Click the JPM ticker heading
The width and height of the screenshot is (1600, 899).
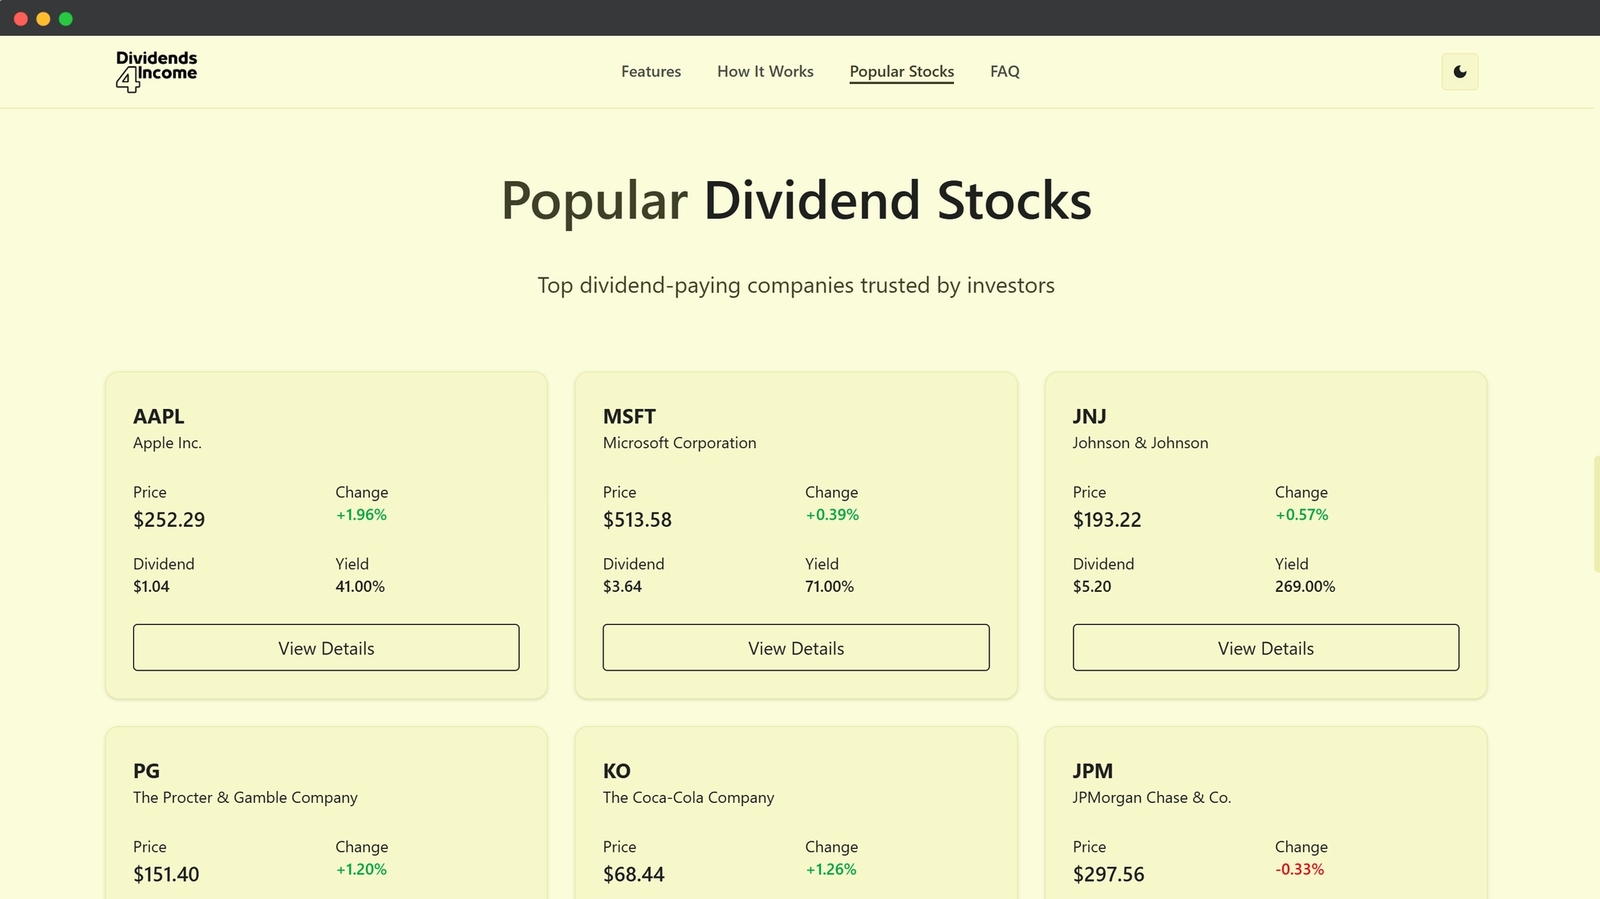(1093, 771)
